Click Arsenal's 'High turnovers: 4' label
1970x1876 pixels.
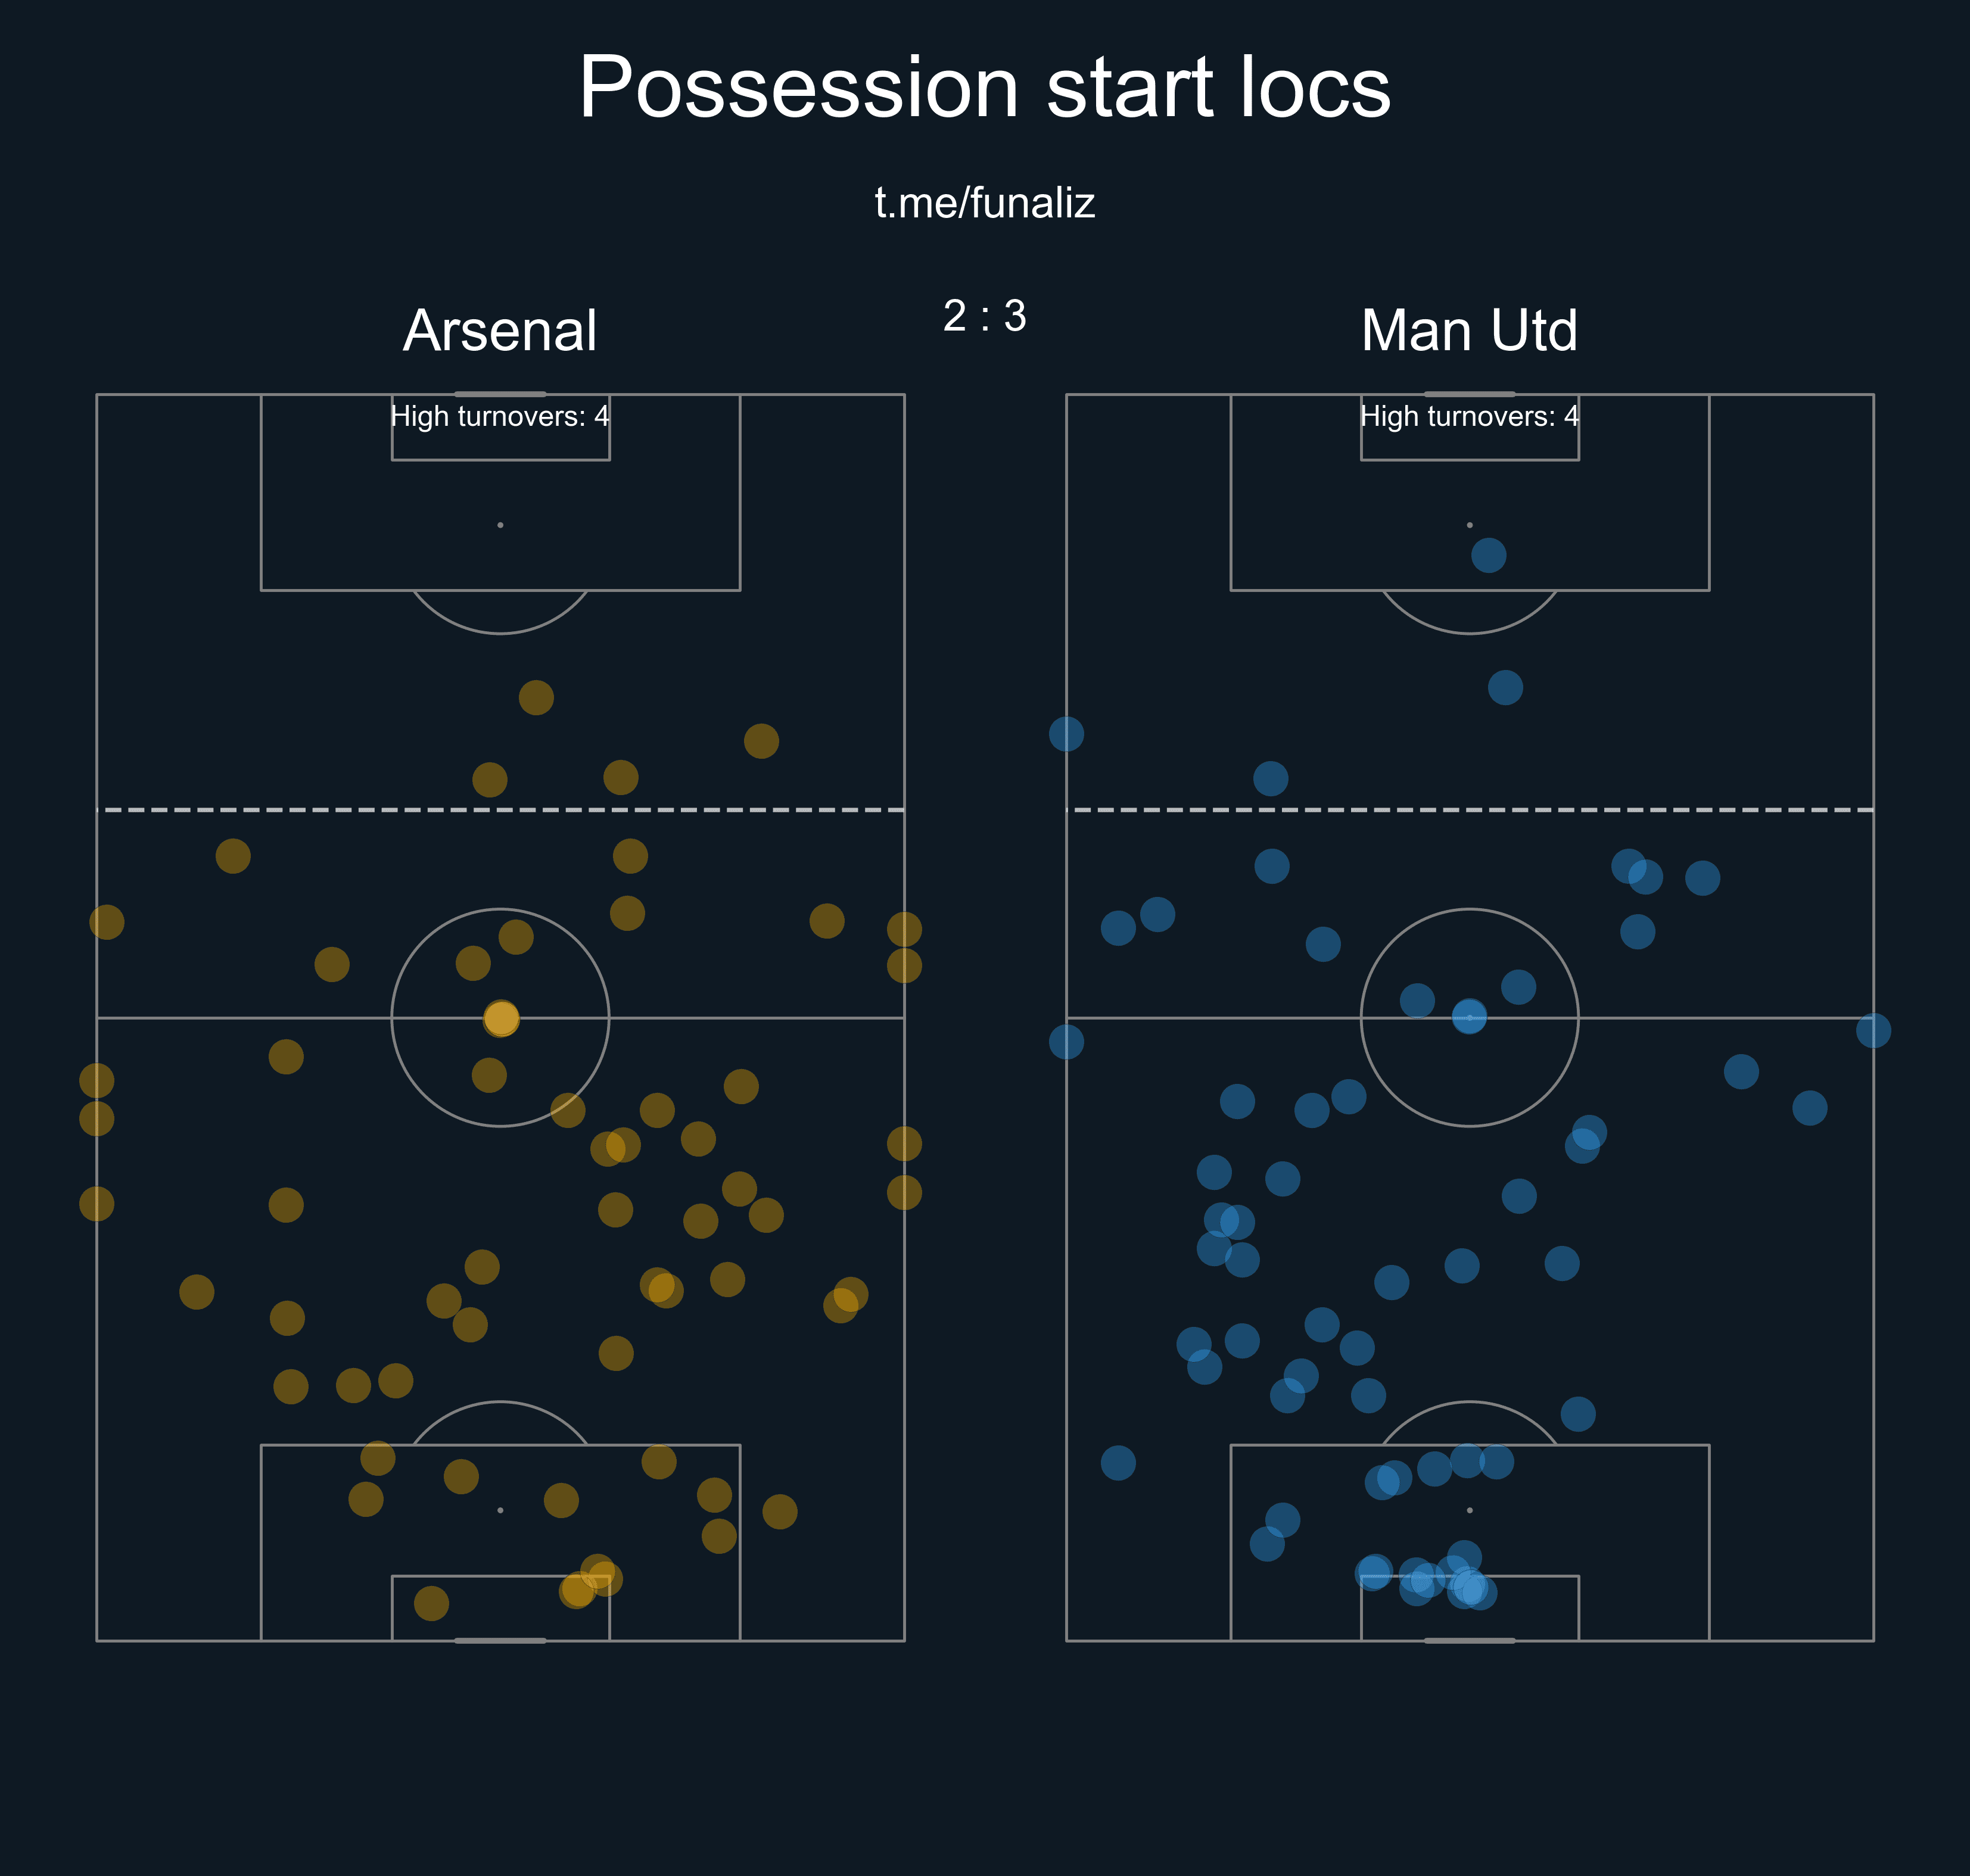[500, 416]
